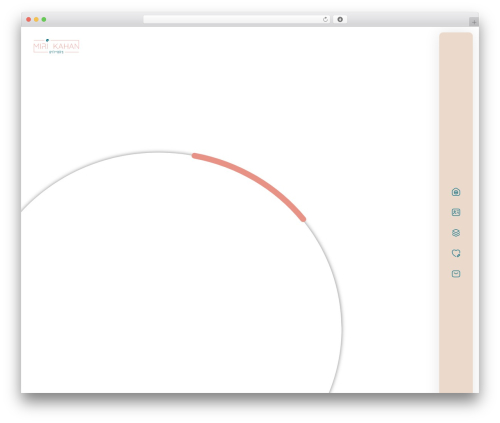Open the contact card icon in the sidebar
The width and height of the screenshot is (500, 423).
[x=456, y=212]
